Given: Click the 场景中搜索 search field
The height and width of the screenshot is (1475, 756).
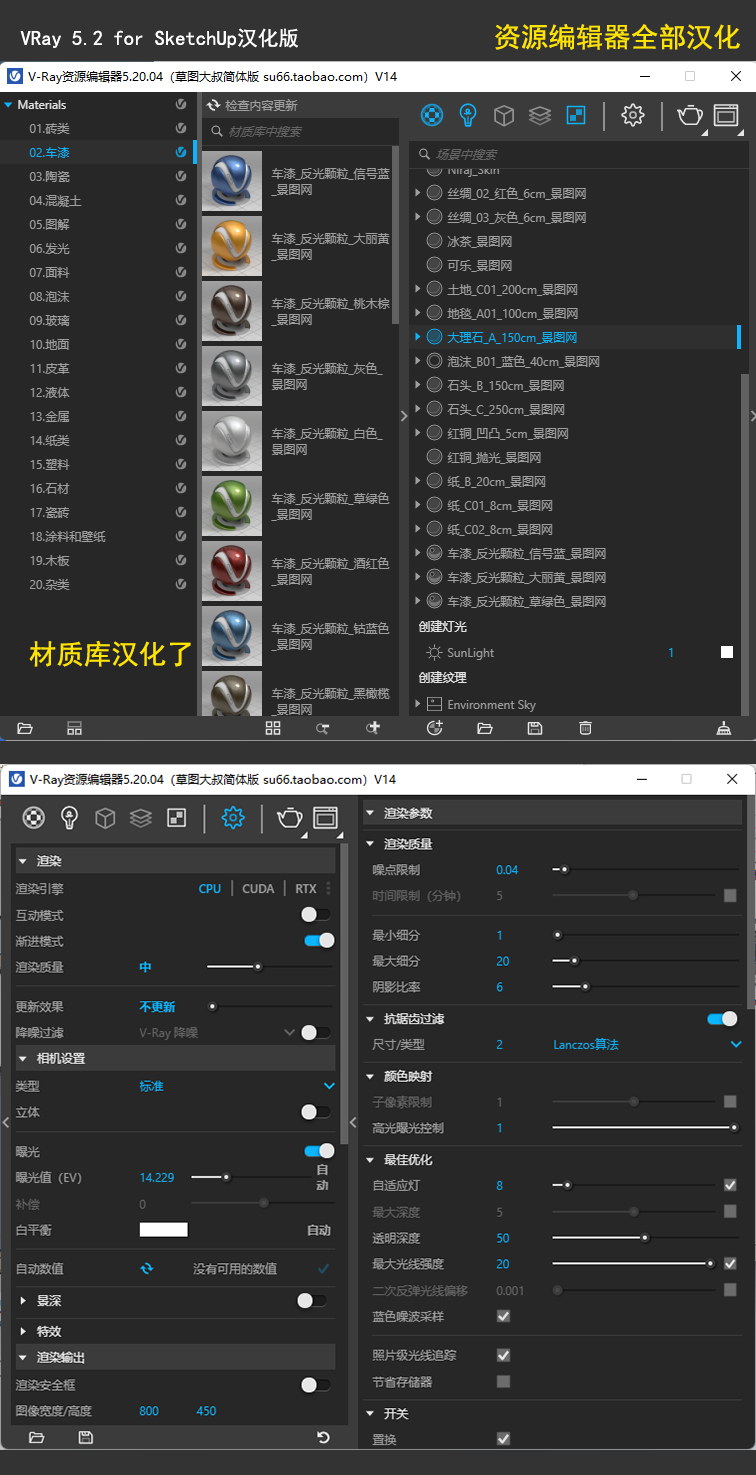Looking at the screenshot, I should (x=579, y=154).
